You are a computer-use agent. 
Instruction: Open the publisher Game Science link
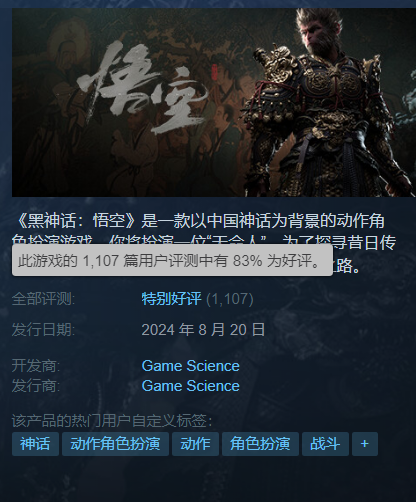point(191,386)
